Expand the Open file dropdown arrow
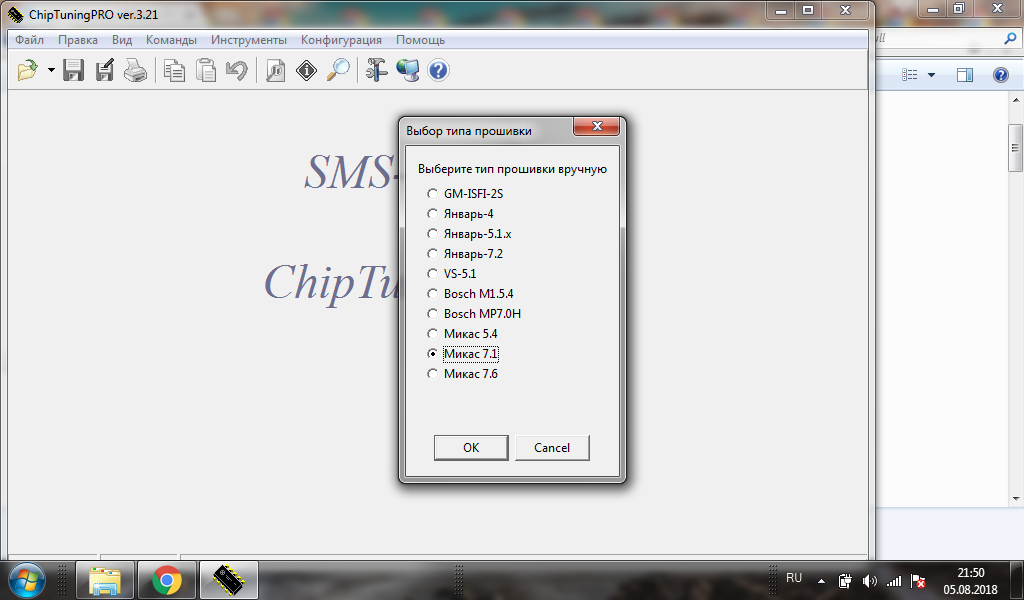Screen dimensions: 1024x600 [x=51, y=71]
